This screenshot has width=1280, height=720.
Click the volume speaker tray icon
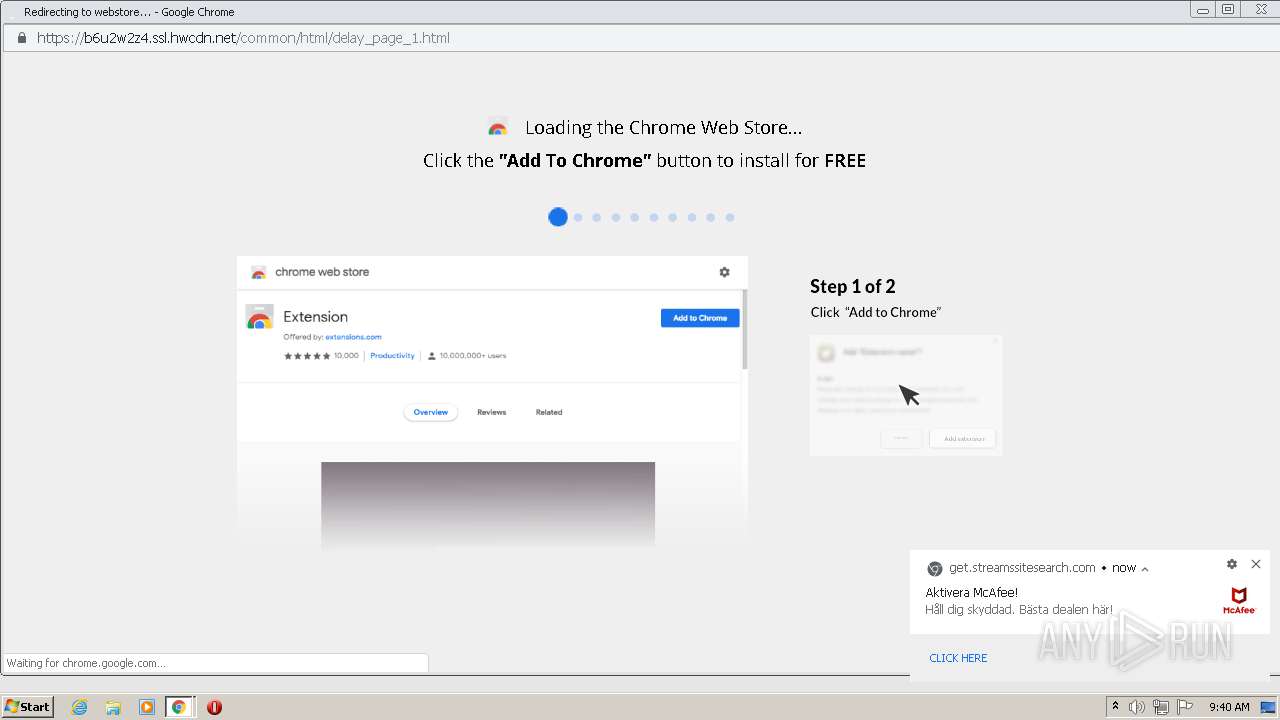(1137, 707)
